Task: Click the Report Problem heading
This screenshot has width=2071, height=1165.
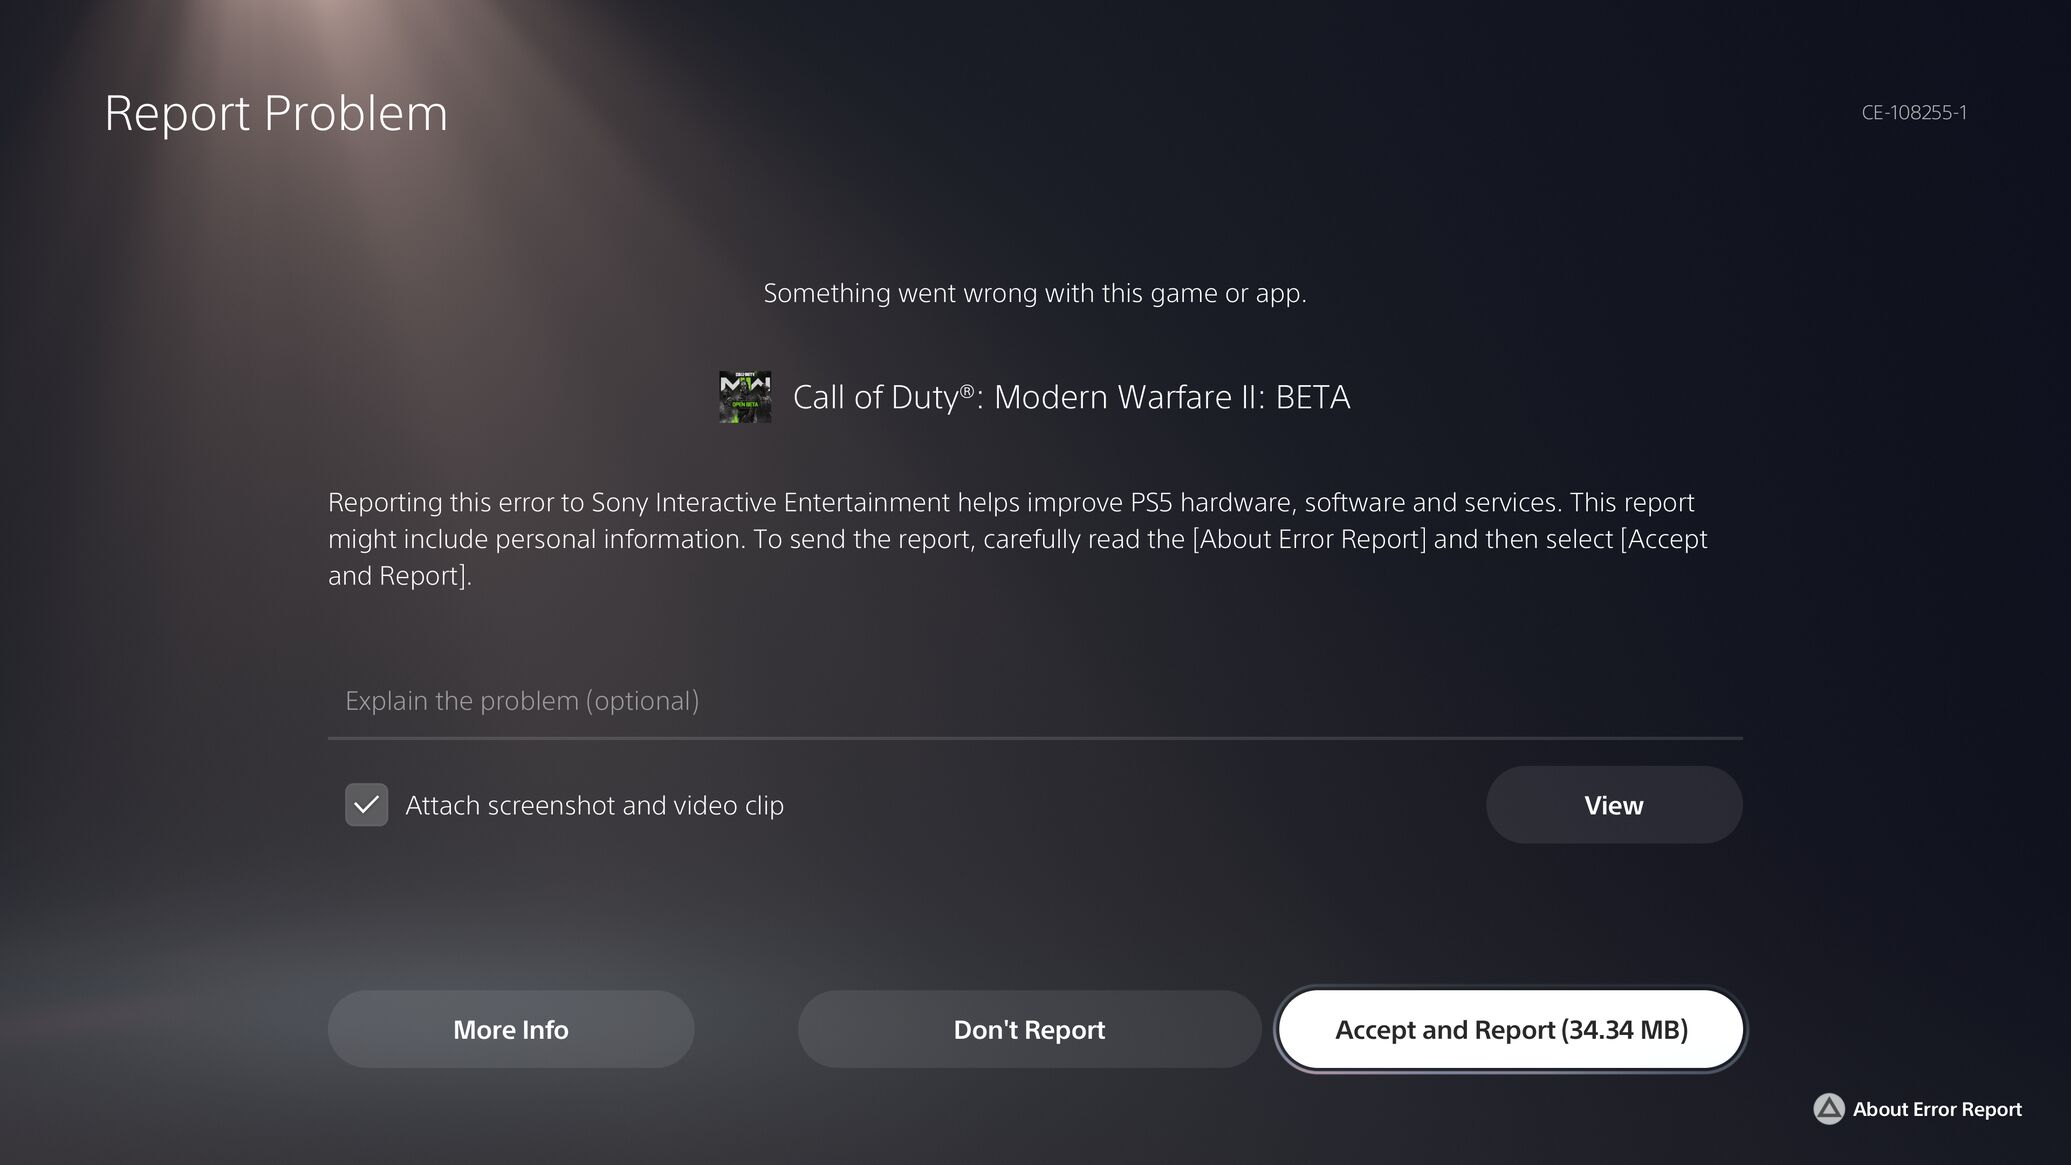Action: coord(276,114)
